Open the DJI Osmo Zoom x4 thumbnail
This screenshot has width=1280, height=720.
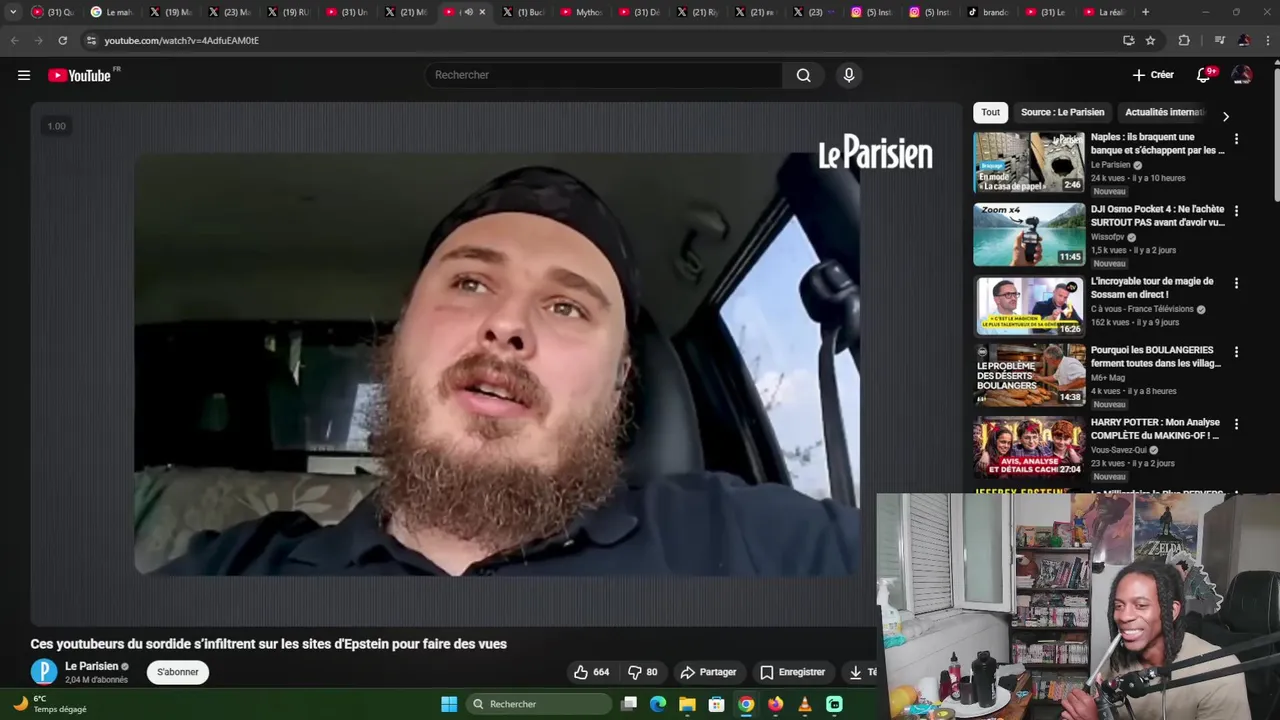1029,234
